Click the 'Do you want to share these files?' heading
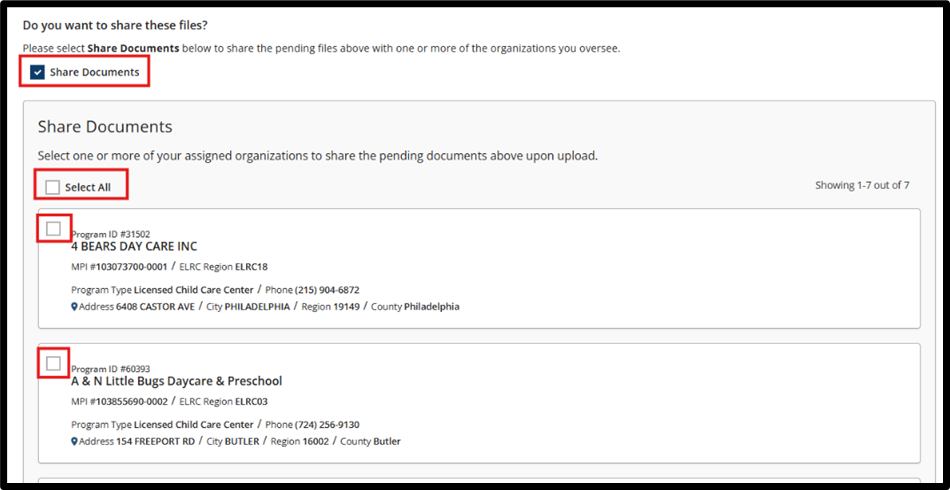The width and height of the screenshot is (950, 490). coord(119,26)
